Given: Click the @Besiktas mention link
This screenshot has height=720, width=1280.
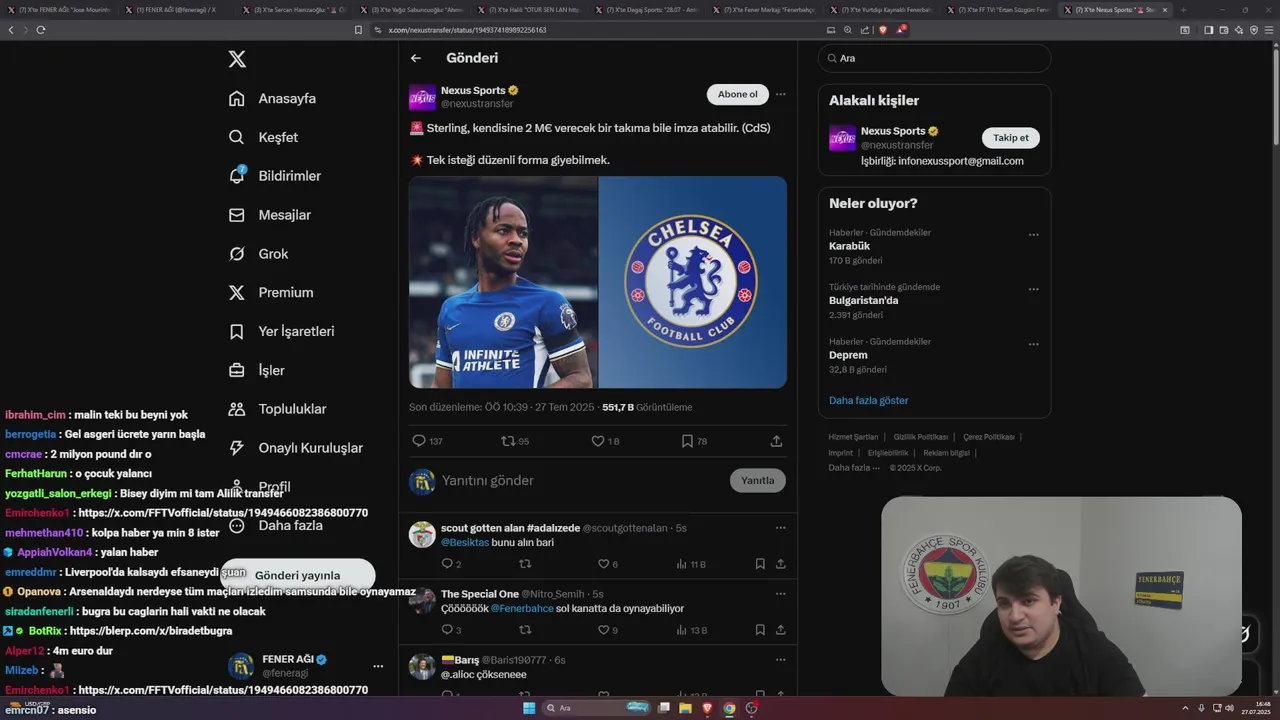Looking at the screenshot, I should click(x=465, y=543).
